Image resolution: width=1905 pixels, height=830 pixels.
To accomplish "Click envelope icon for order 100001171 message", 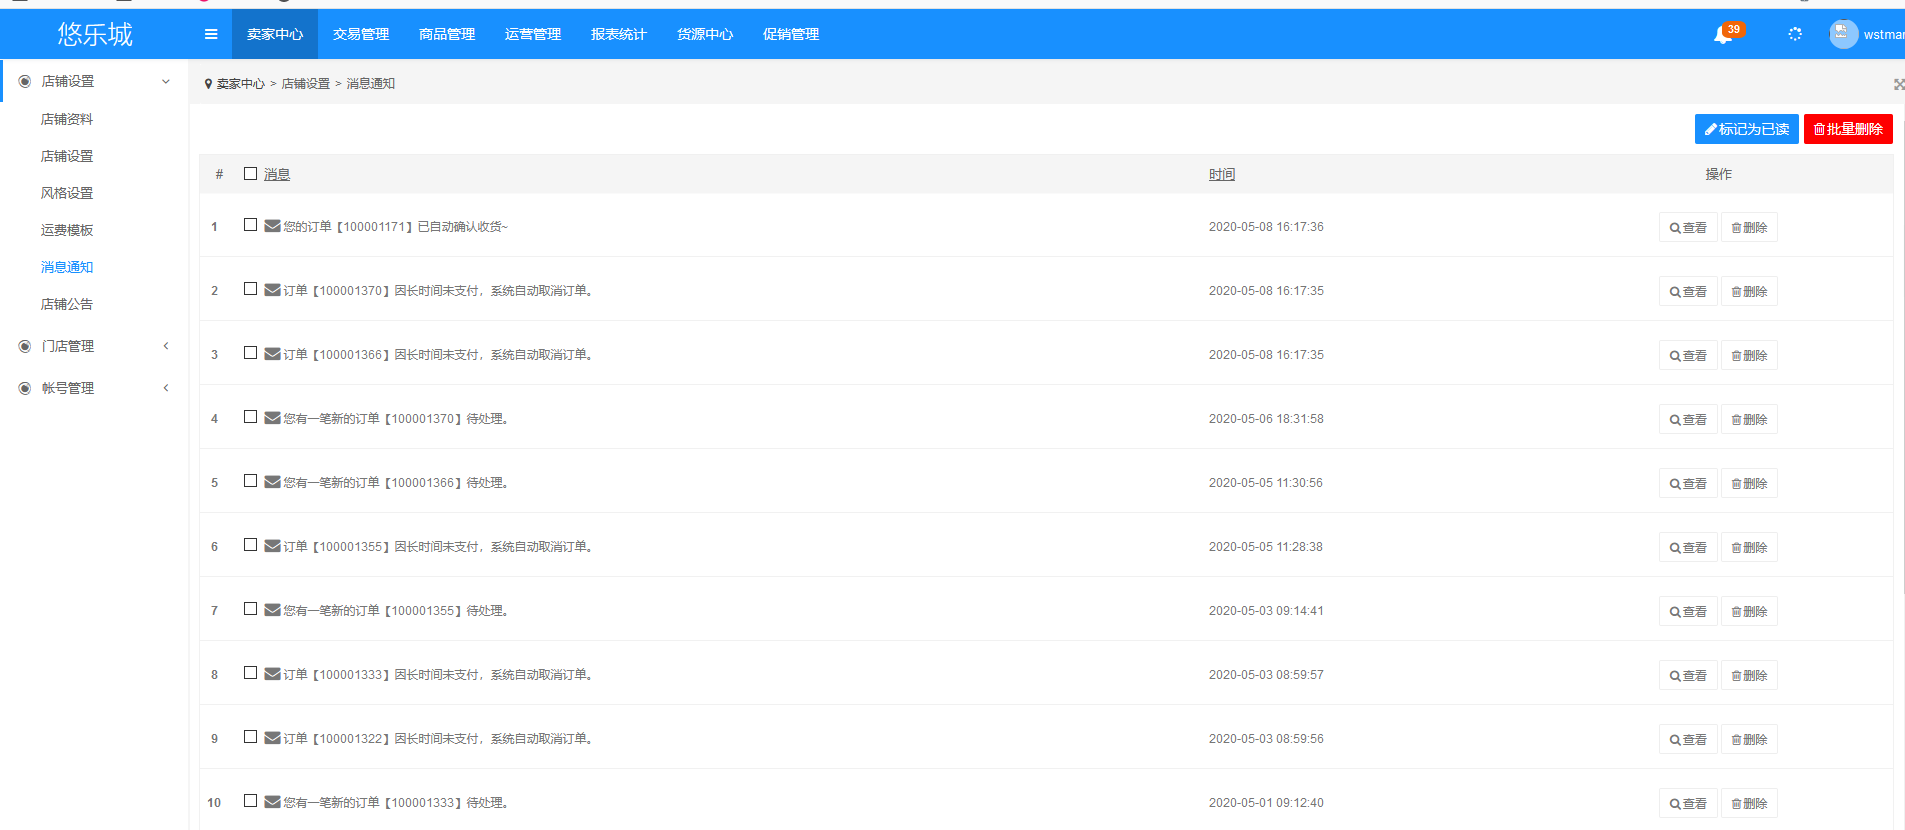I will [x=272, y=226].
